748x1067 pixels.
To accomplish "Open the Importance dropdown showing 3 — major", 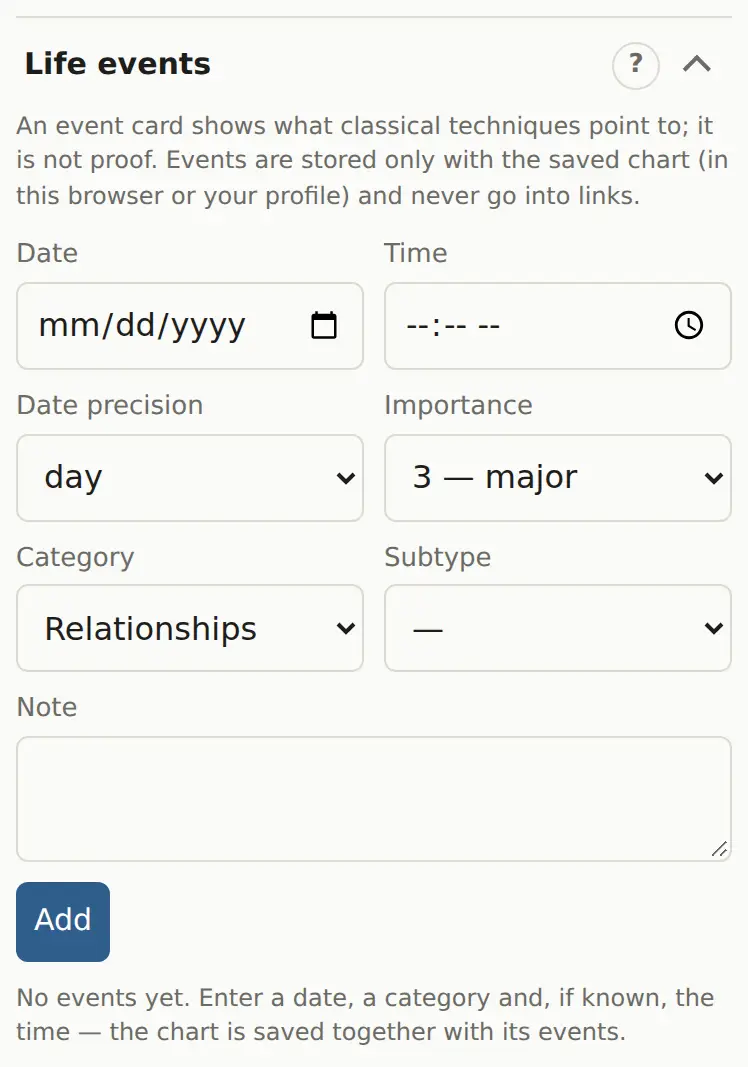I will pos(557,478).
